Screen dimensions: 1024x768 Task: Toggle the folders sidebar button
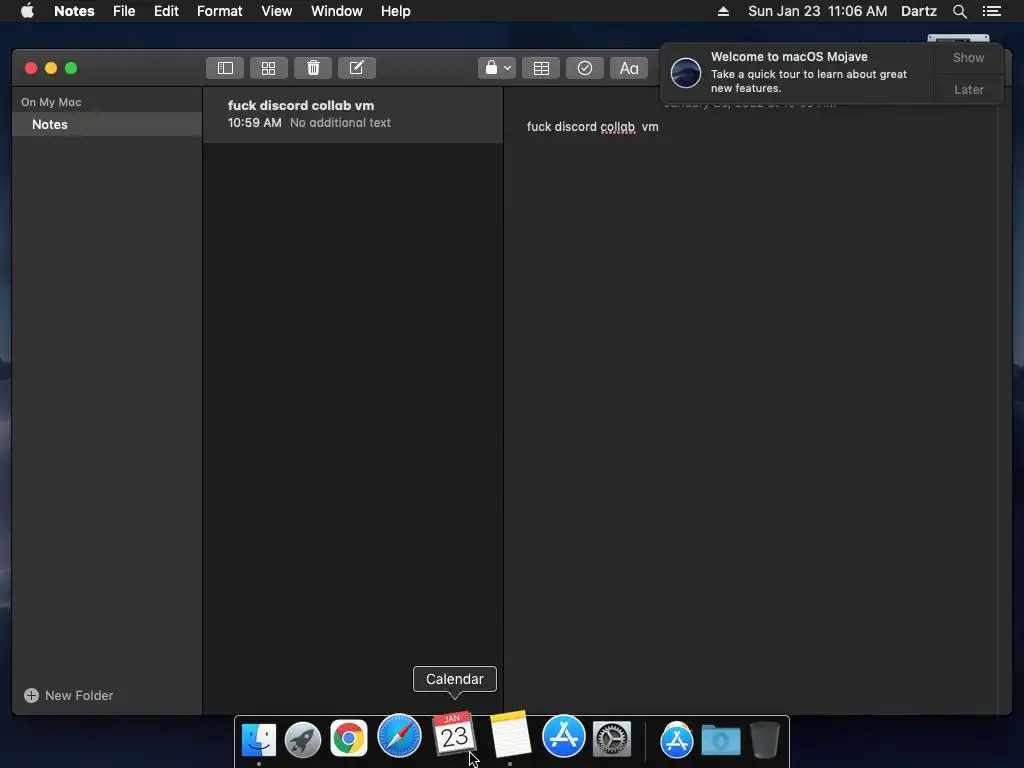click(x=225, y=68)
